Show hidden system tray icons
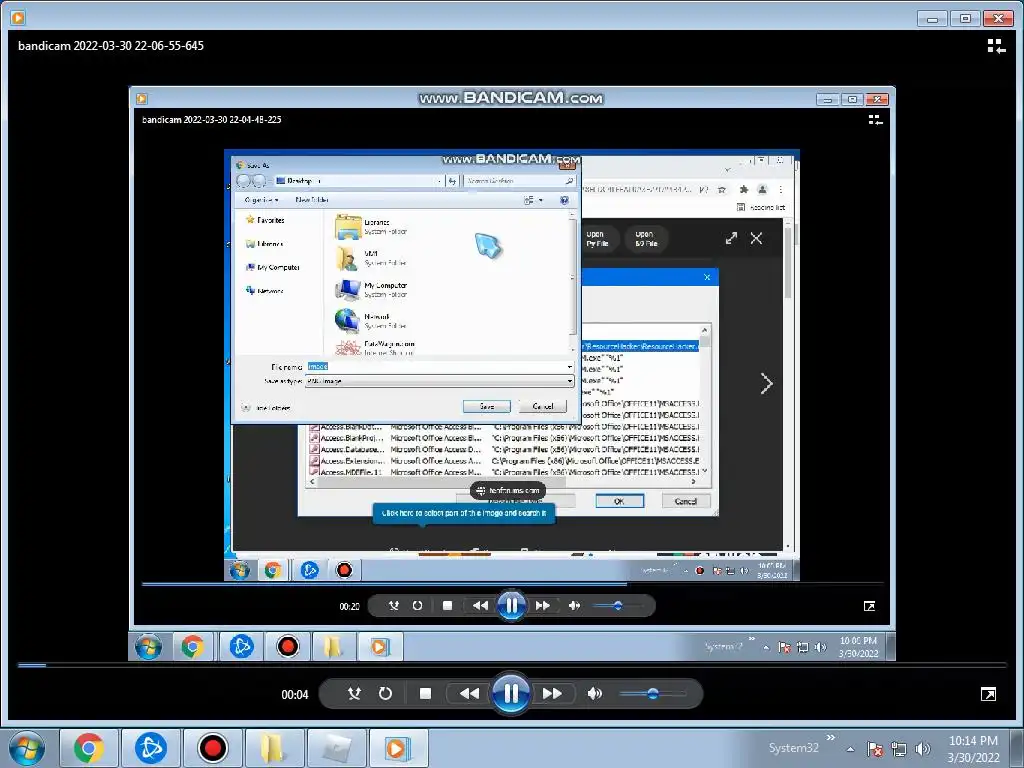 click(850, 750)
